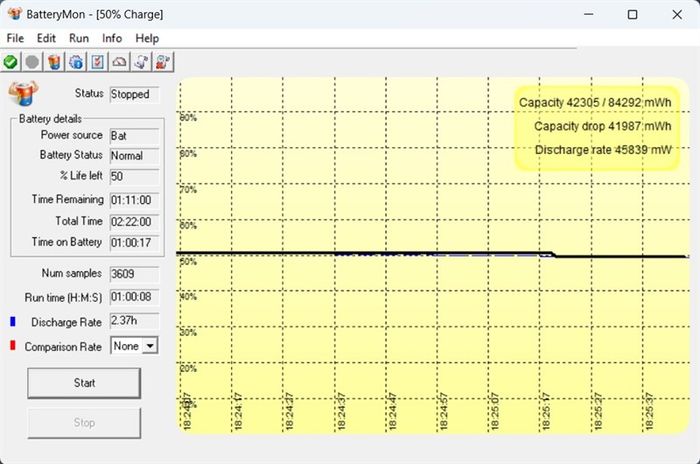The image size is (700, 464).
Task: Click the battery logo beside Status
Action: pyautogui.click(x=23, y=93)
